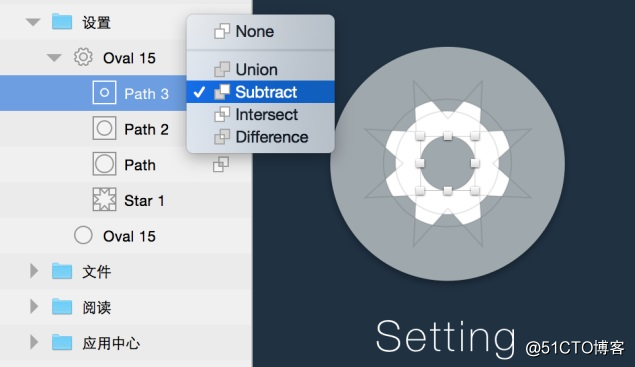Click the Subtract icon in the menu
Screen dimensions: 635x367
(x=222, y=92)
